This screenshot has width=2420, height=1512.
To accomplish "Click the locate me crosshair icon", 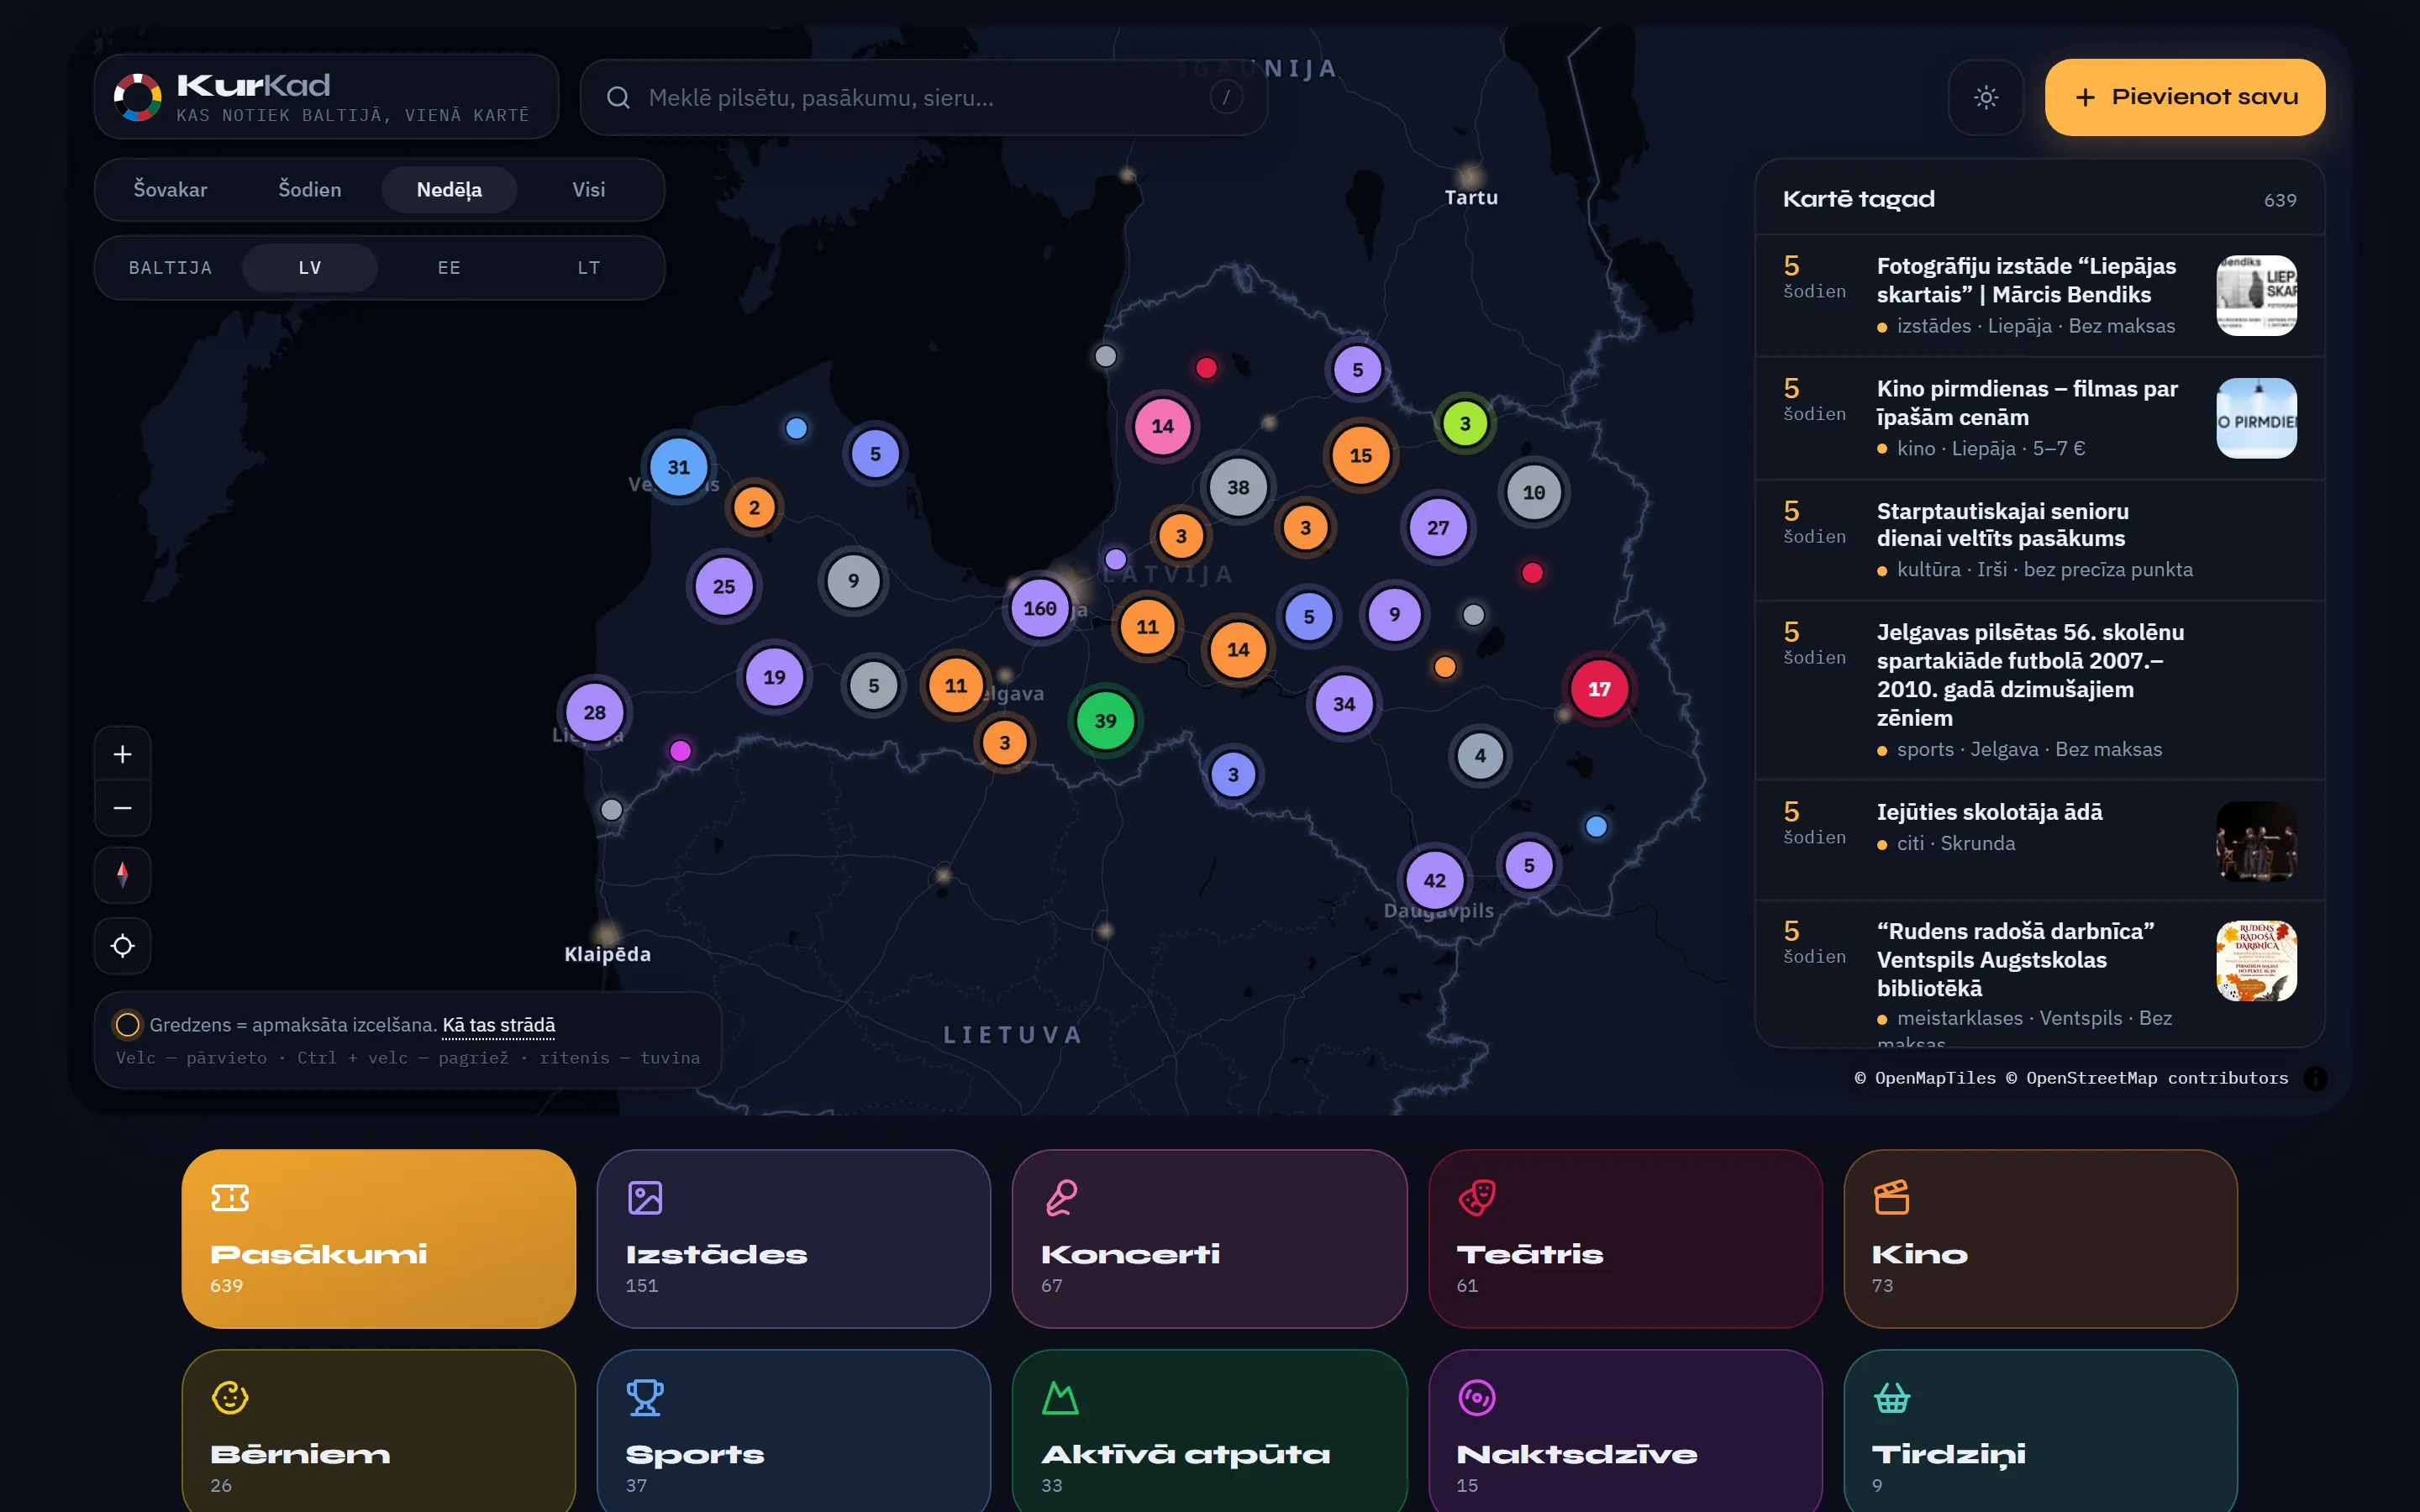I will coord(122,946).
